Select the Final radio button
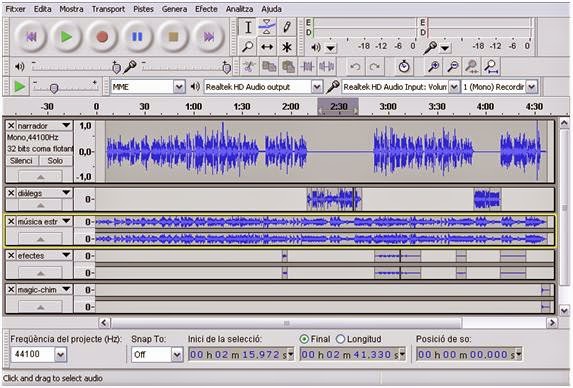The height and width of the screenshot is (388, 573). click(x=304, y=339)
